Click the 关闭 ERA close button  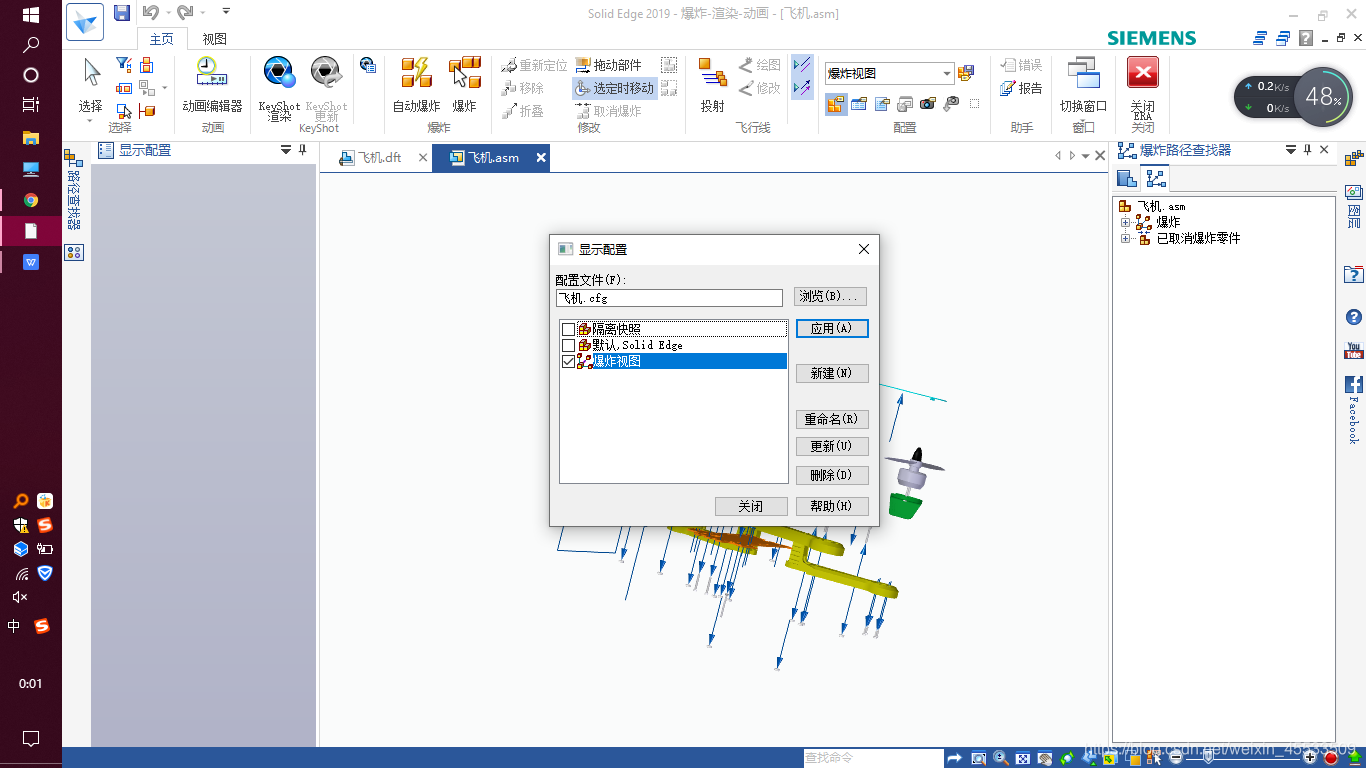[1142, 88]
